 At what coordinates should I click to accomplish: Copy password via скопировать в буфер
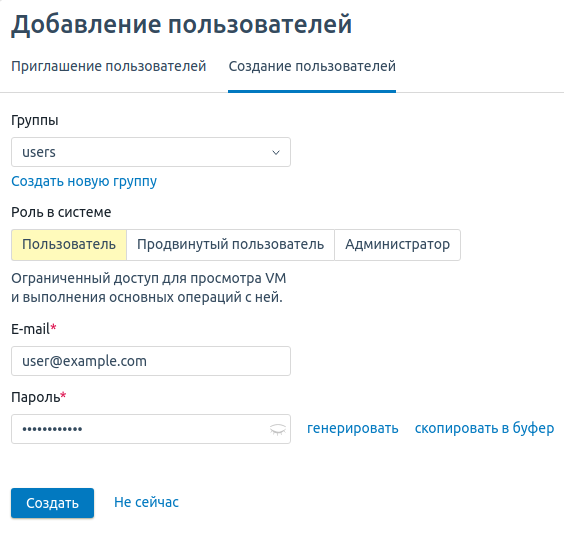click(x=484, y=428)
